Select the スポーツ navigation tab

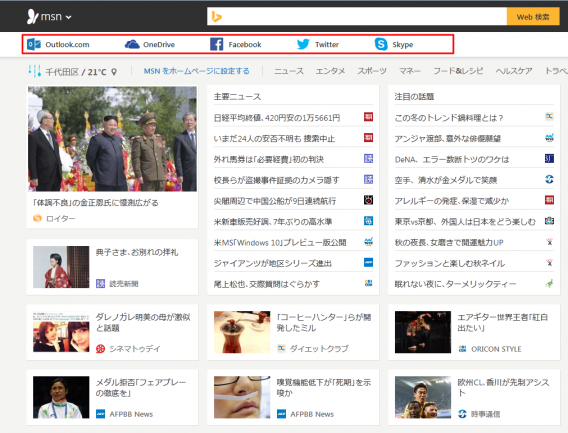tap(372, 71)
